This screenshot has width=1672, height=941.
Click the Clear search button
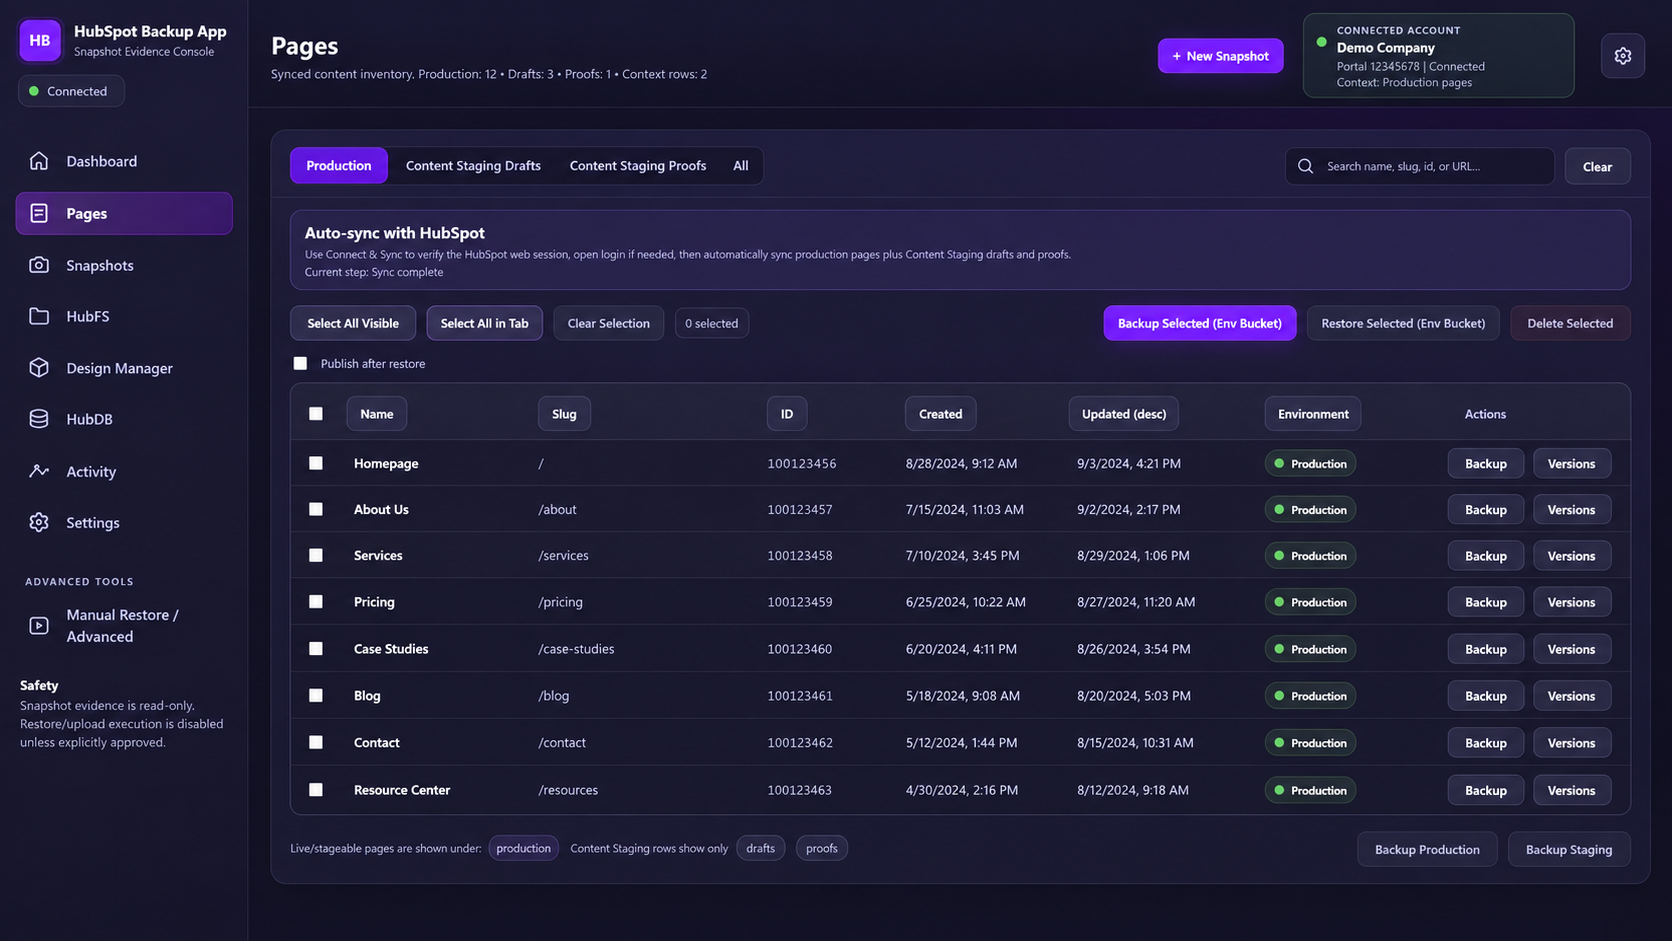point(1597,166)
